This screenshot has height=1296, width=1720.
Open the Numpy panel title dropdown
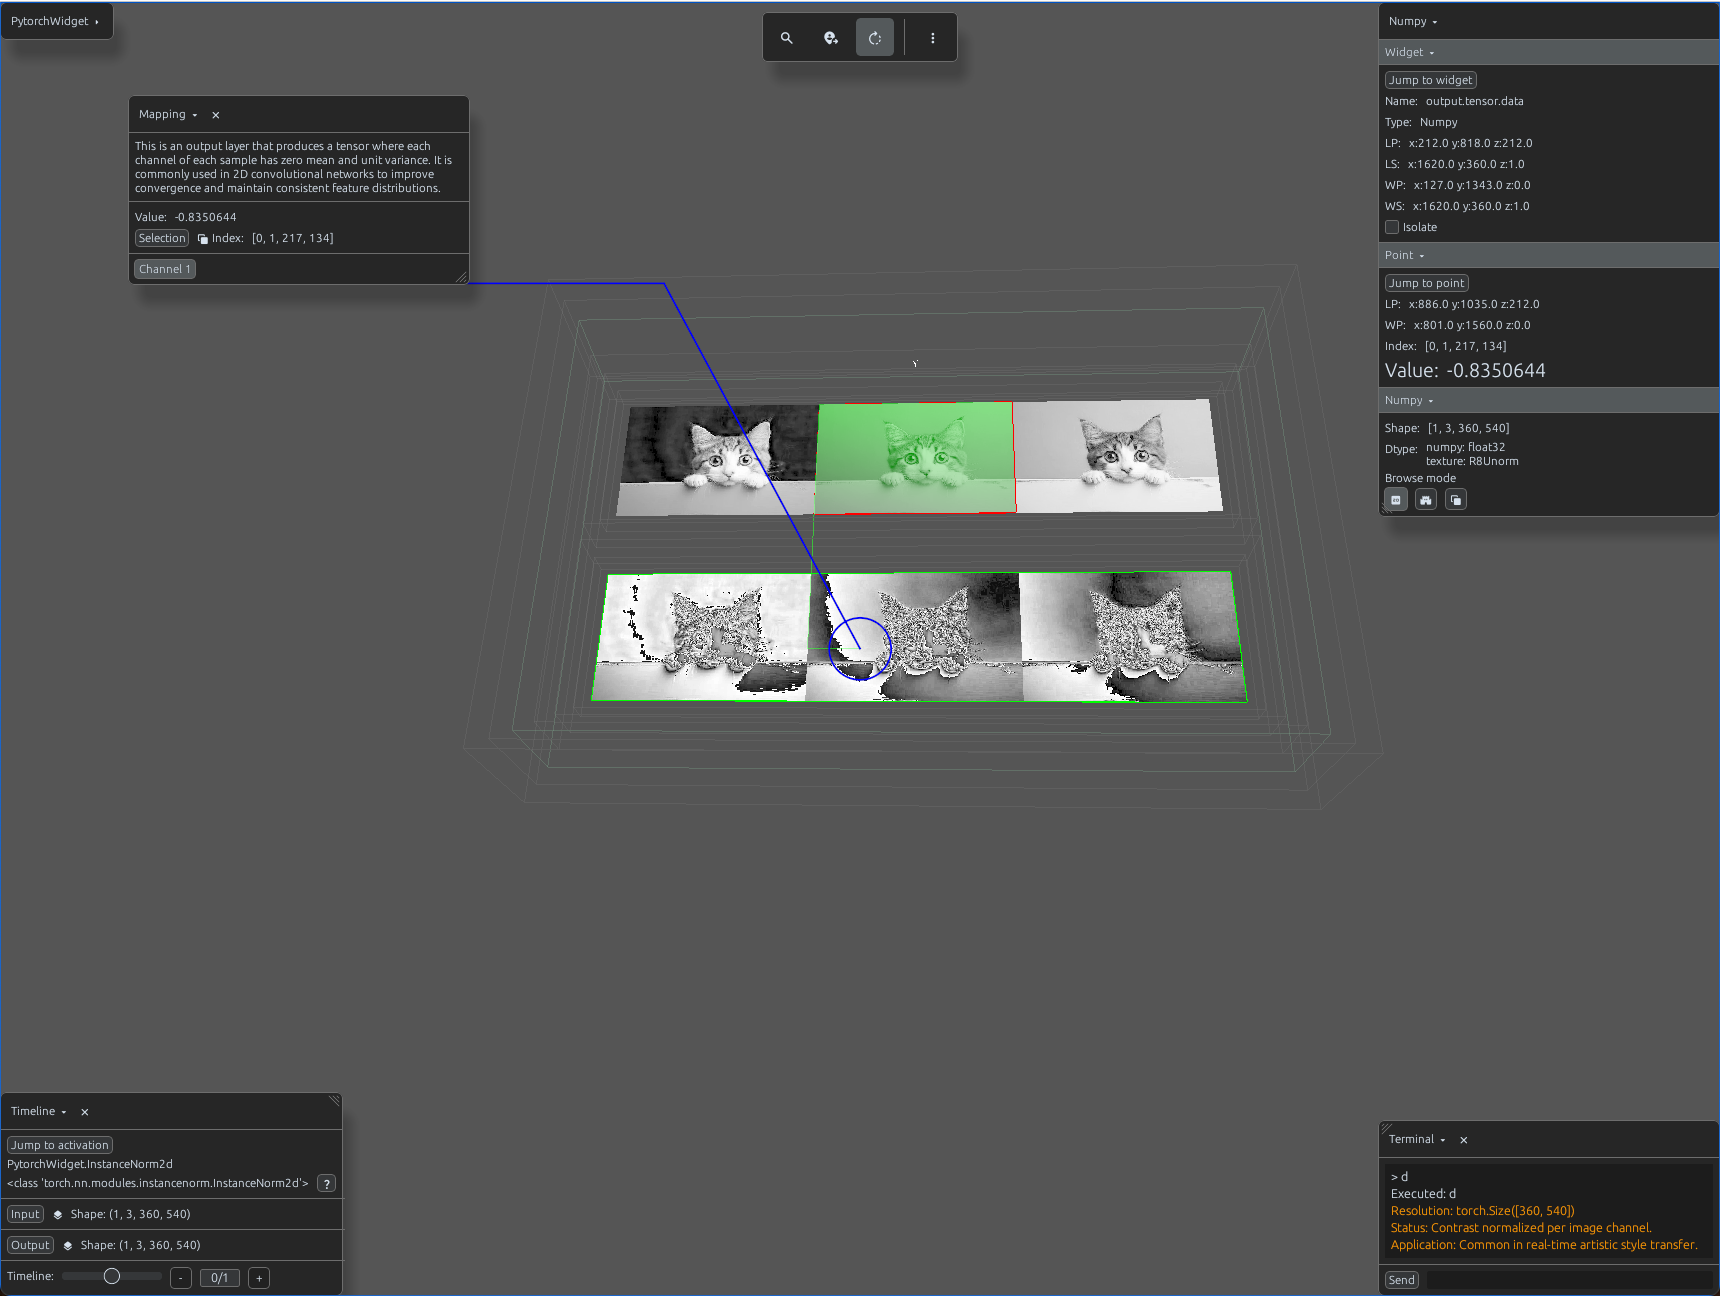tap(1413, 21)
